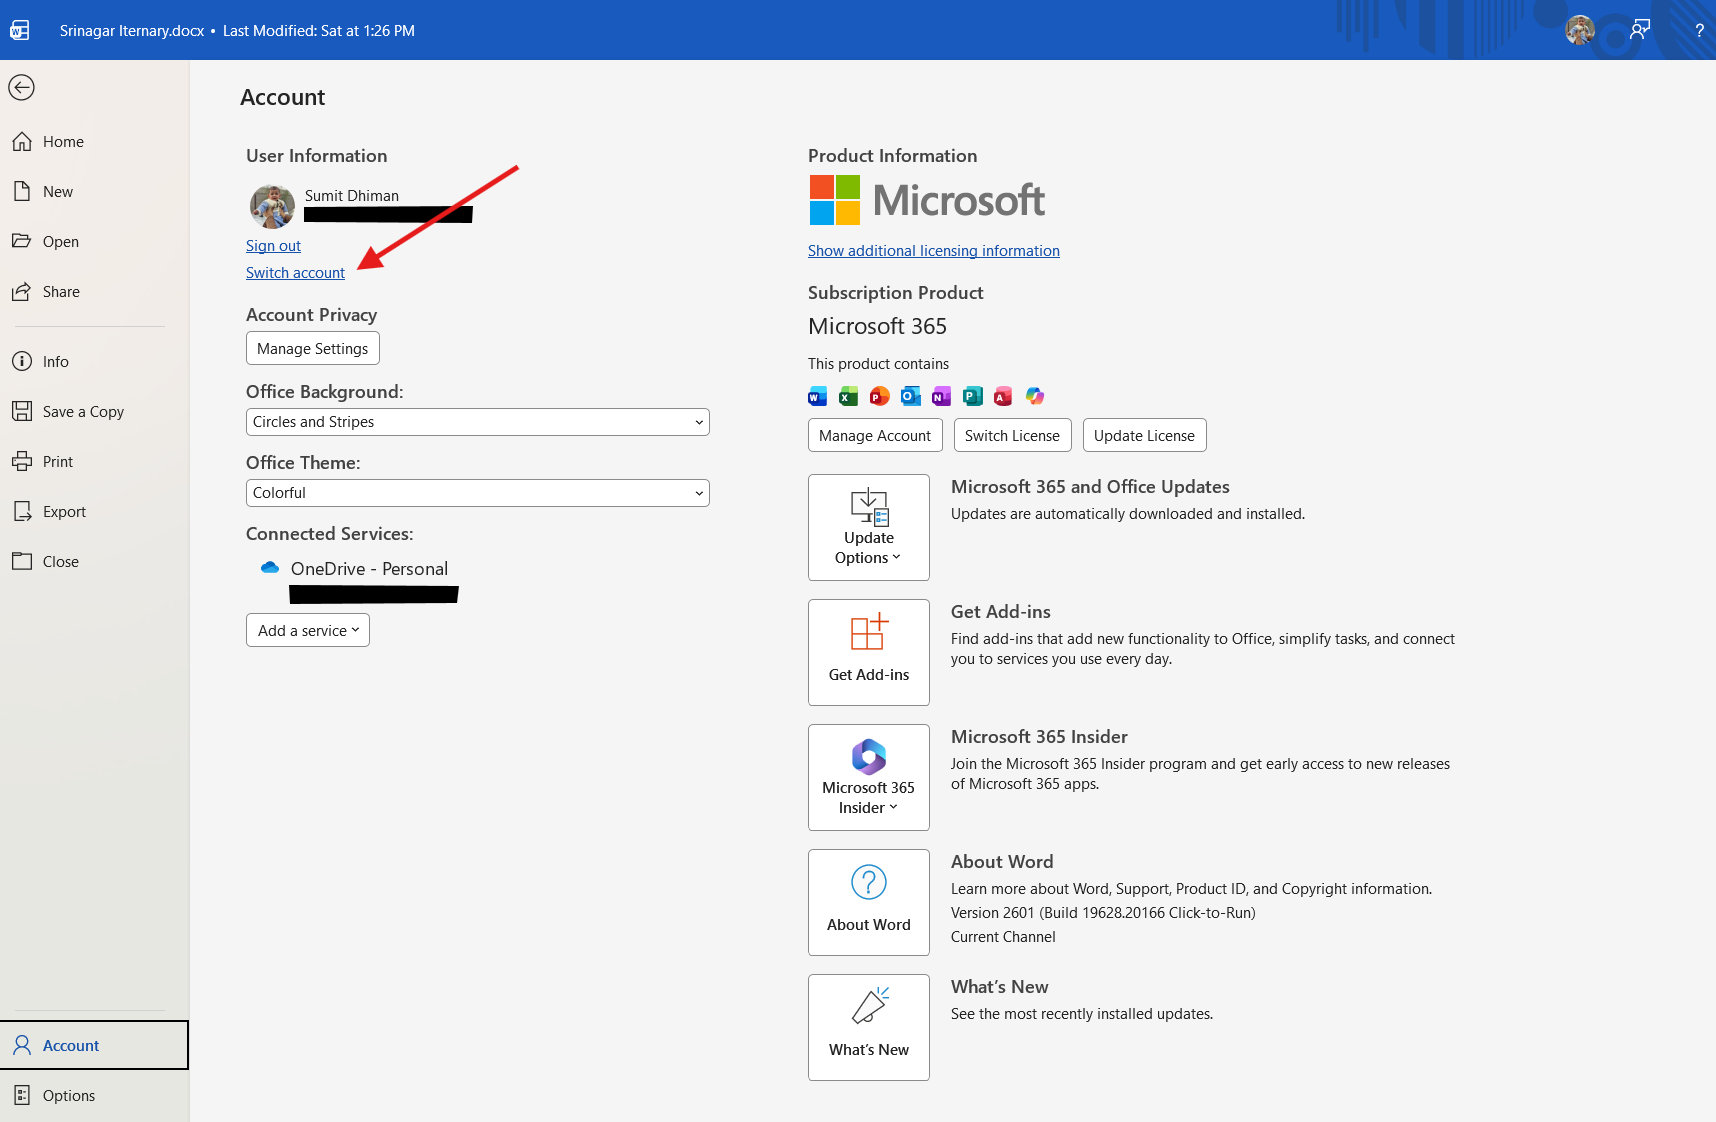Click the Switch account link
Viewport: 1716px width, 1122px height.
295,273
